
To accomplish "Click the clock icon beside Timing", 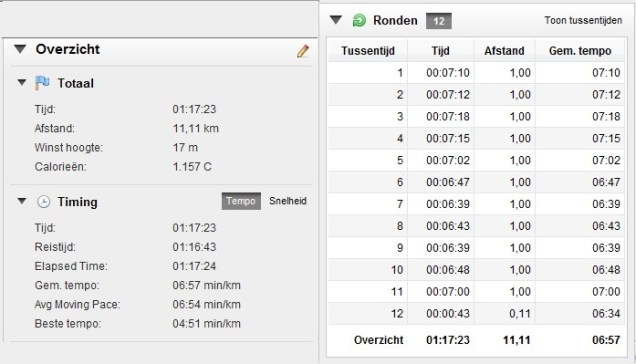I will pos(43,202).
